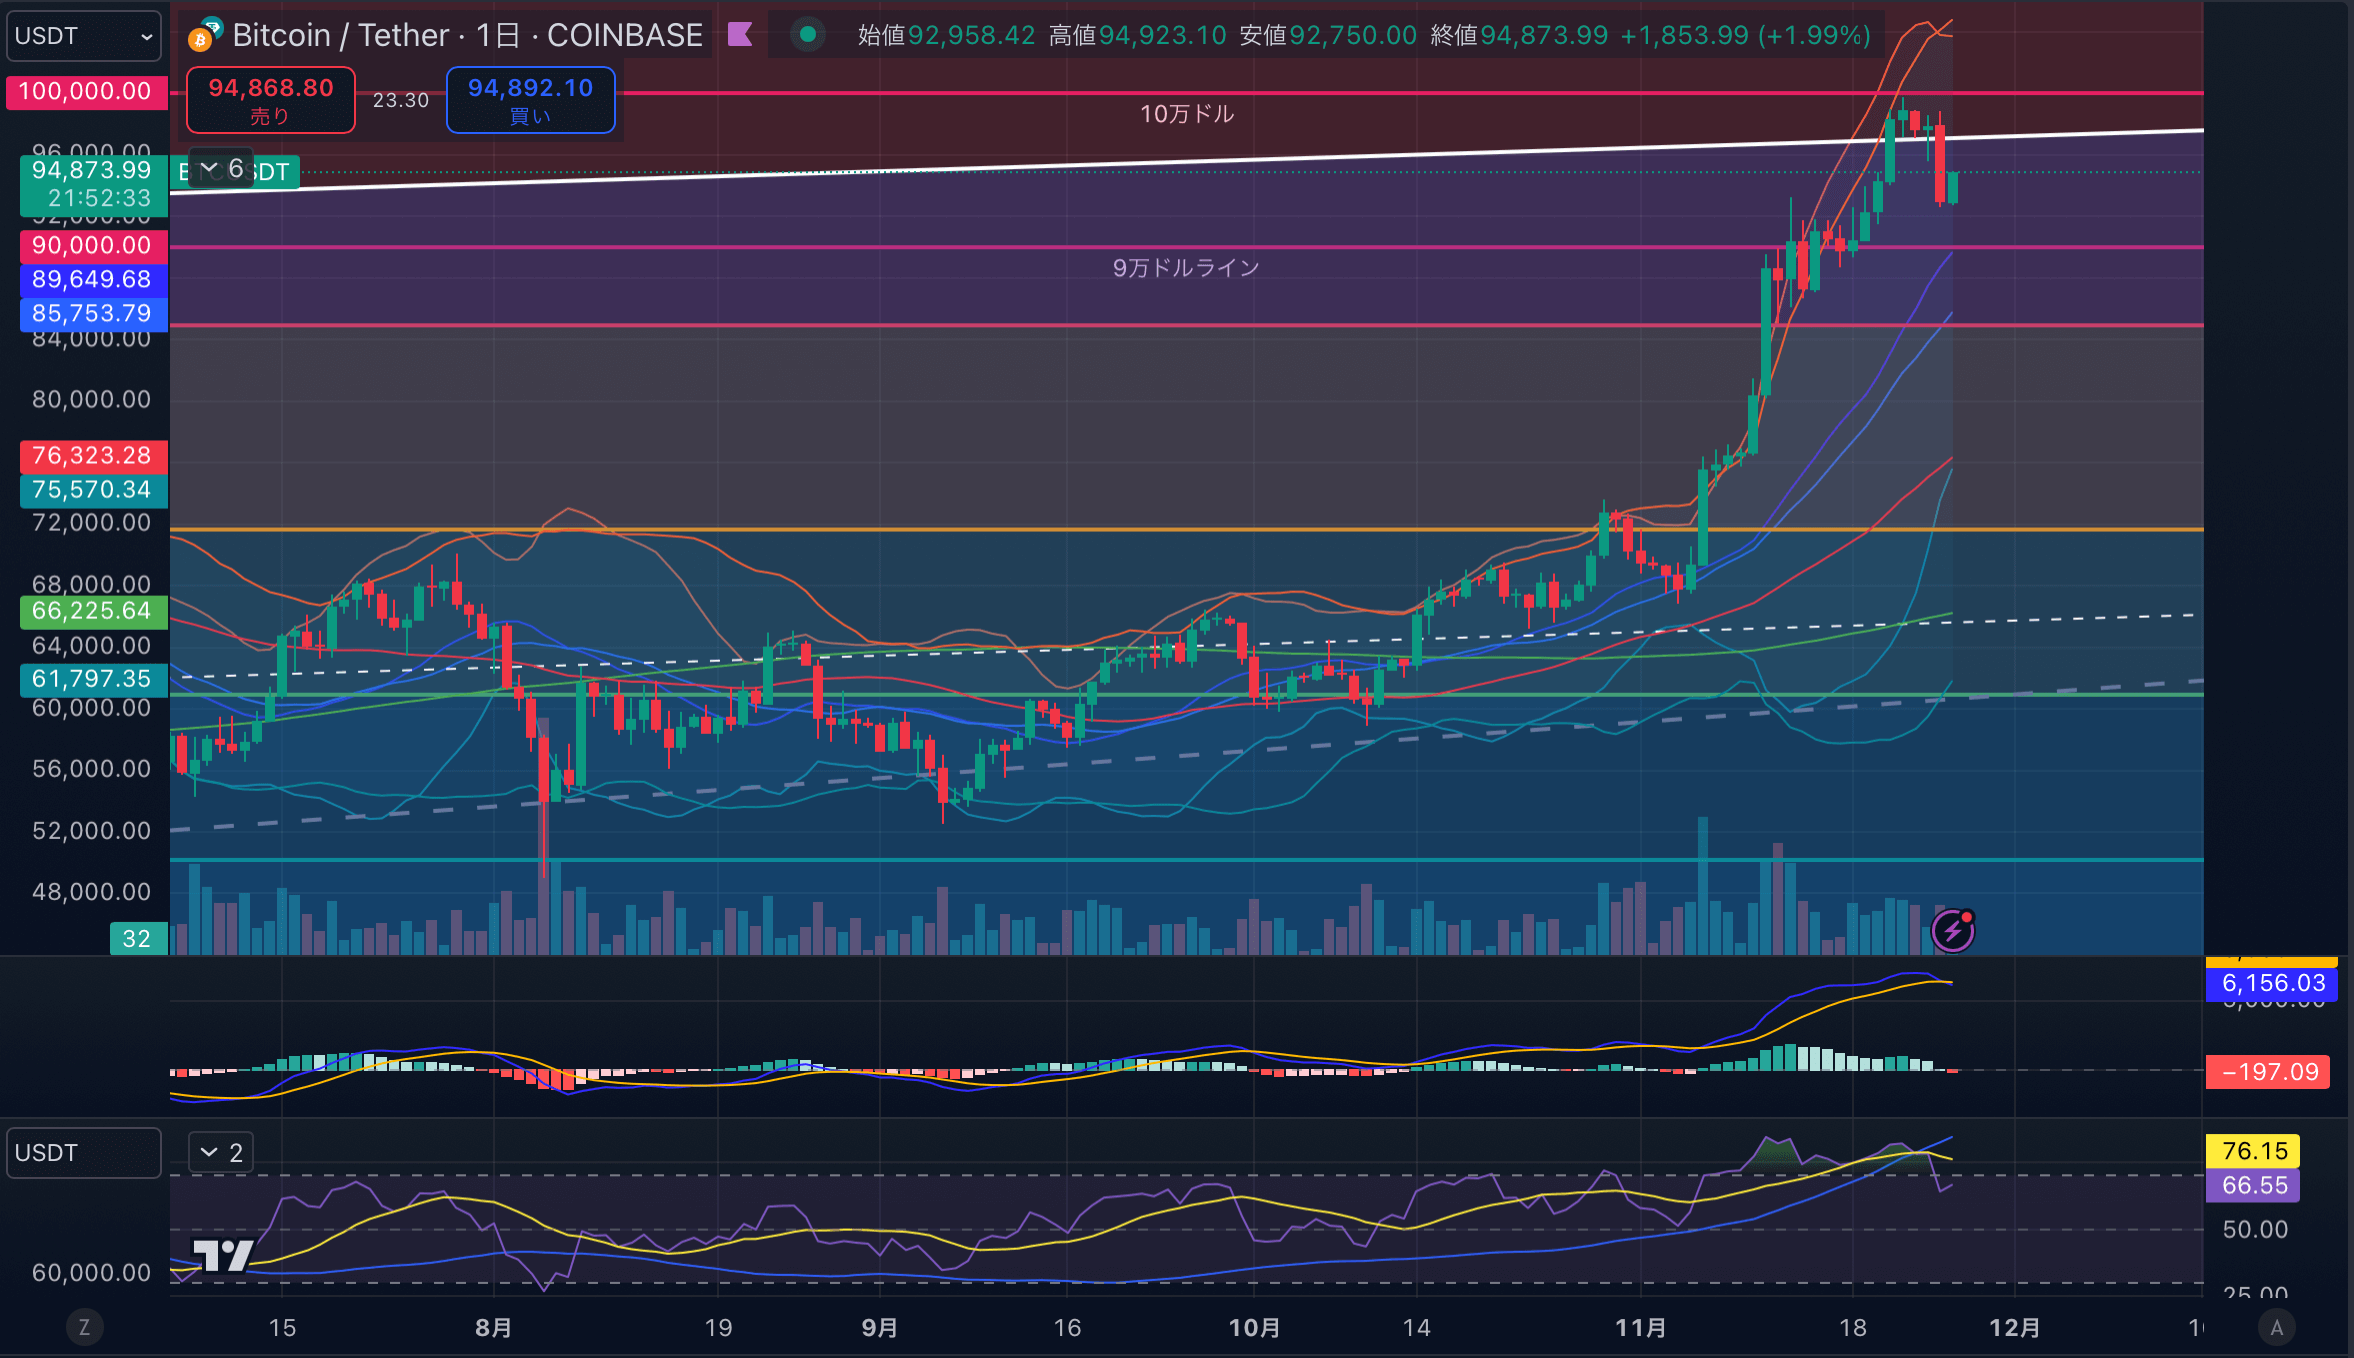This screenshot has width=2354, height=1358.
Task: Click the 12月 date on time axis
Action: (x=2014, y=1327)
